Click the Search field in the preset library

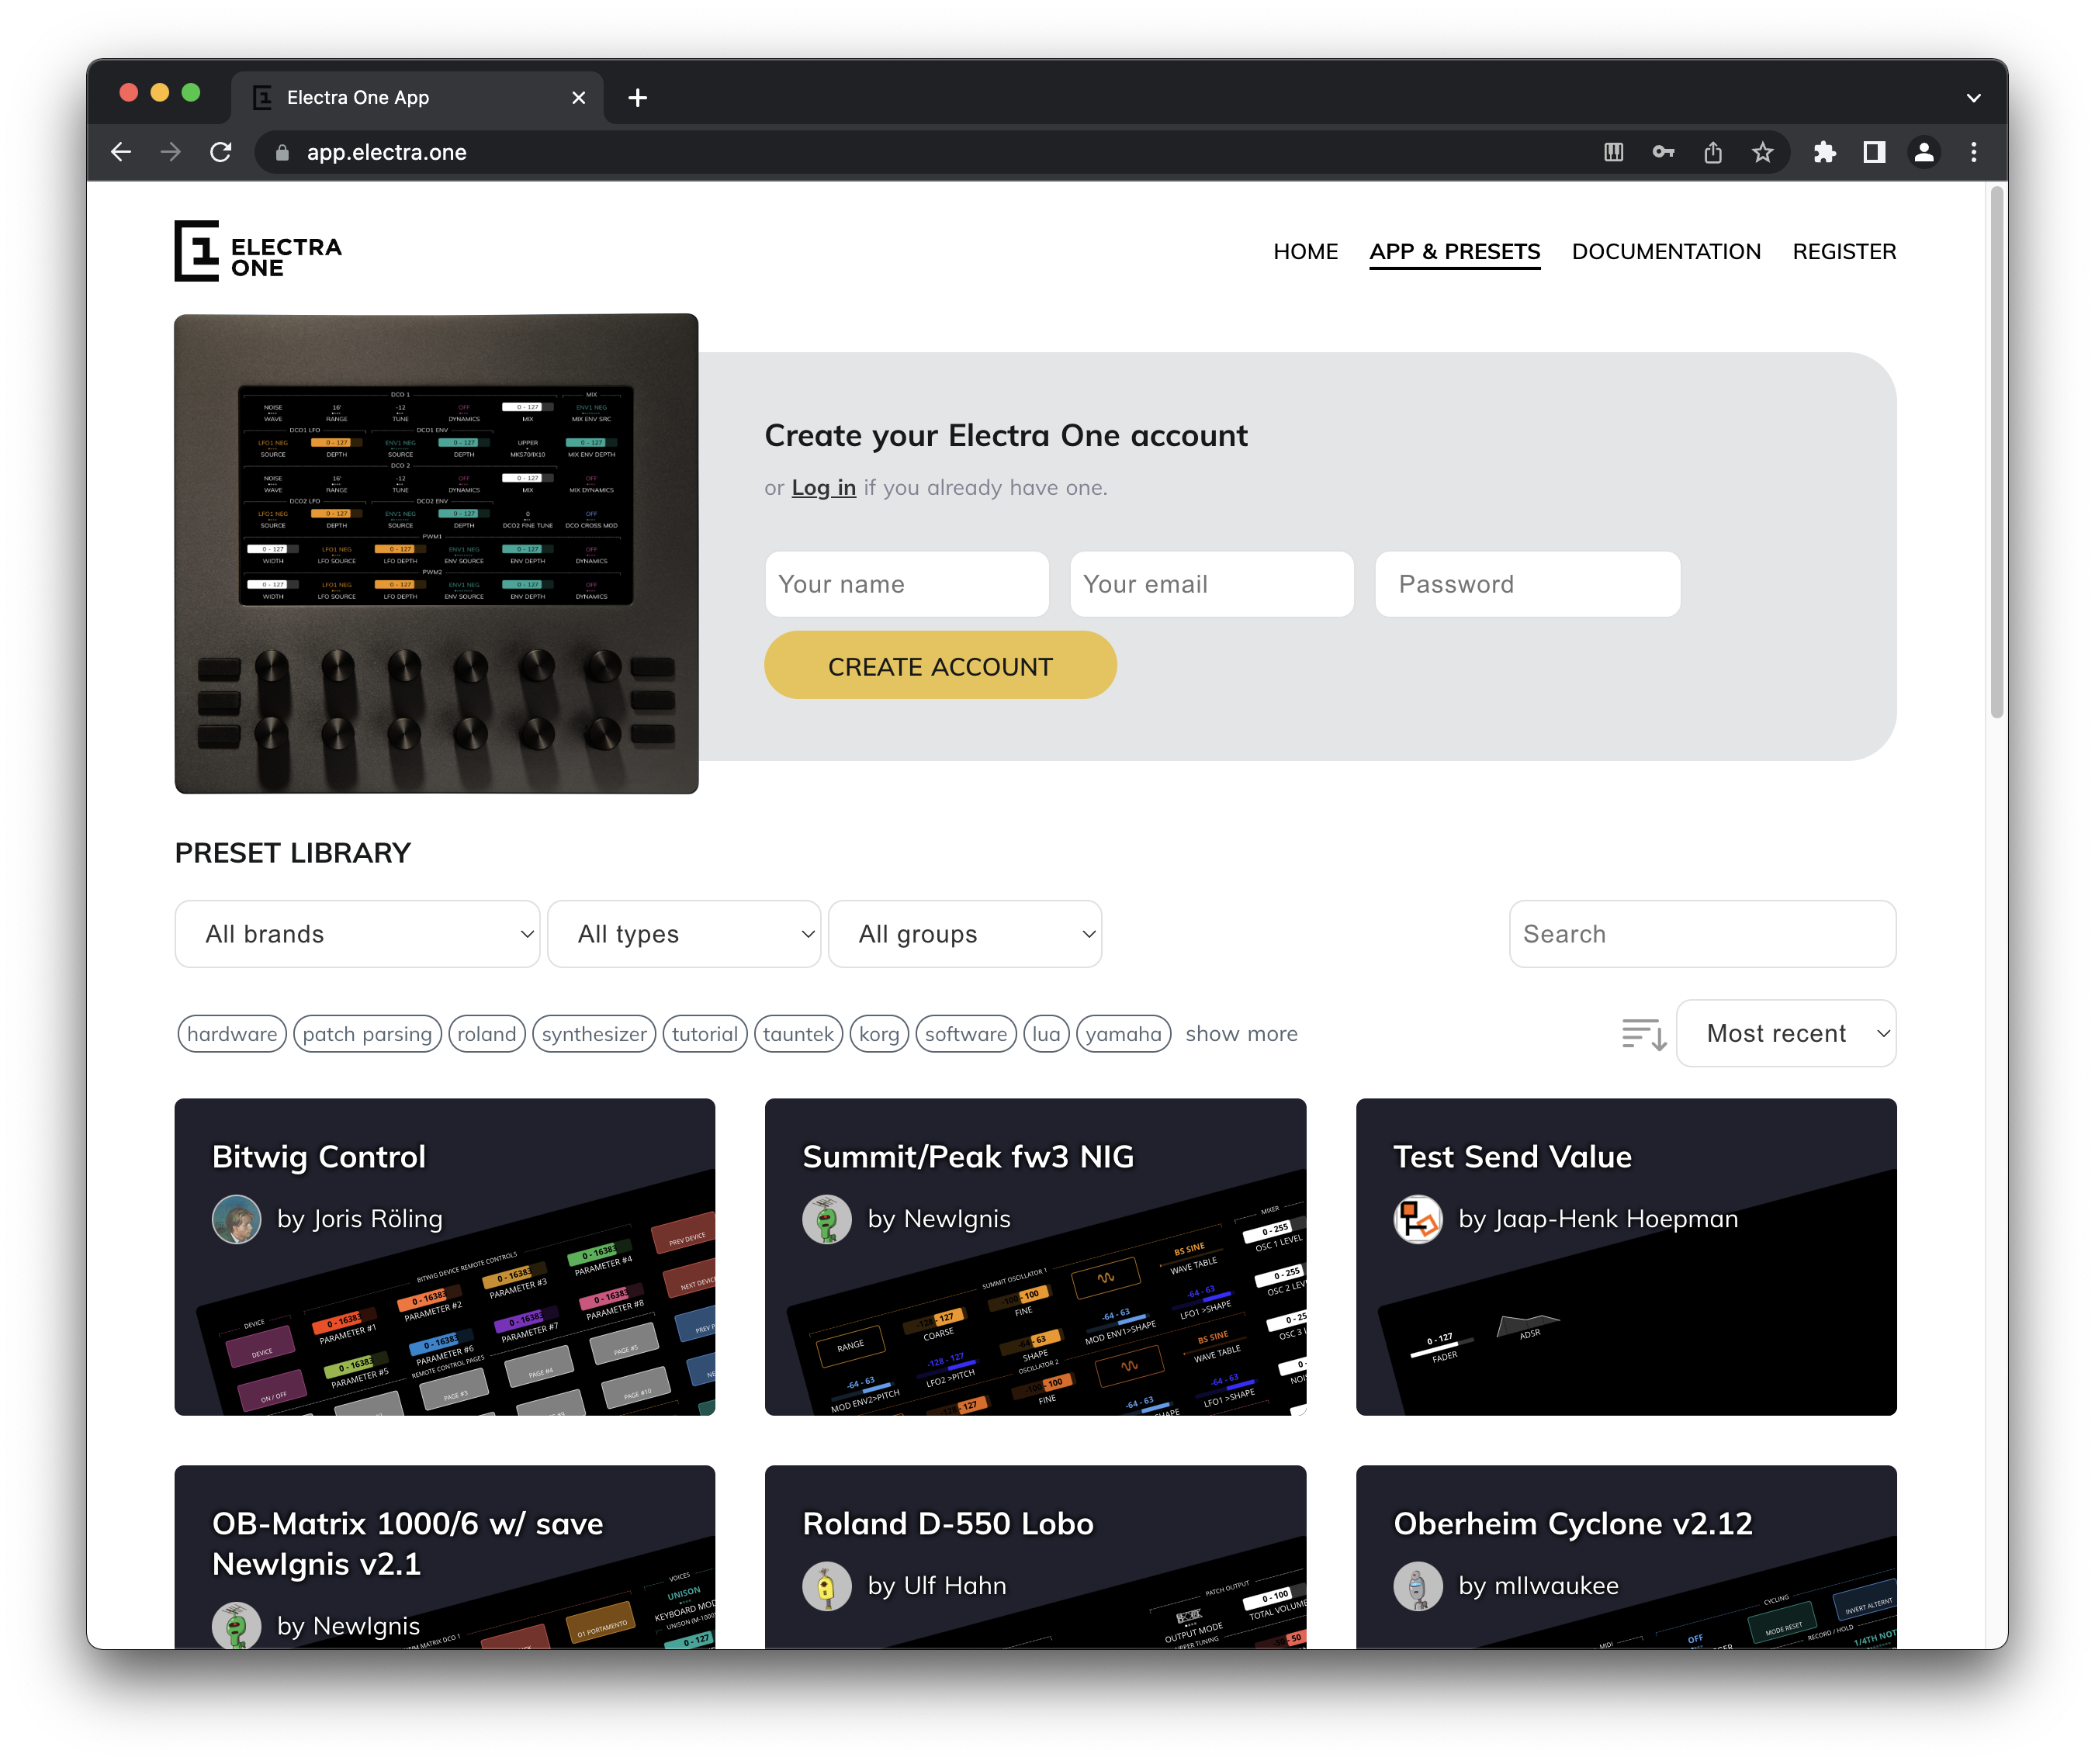pos(1701,933)
